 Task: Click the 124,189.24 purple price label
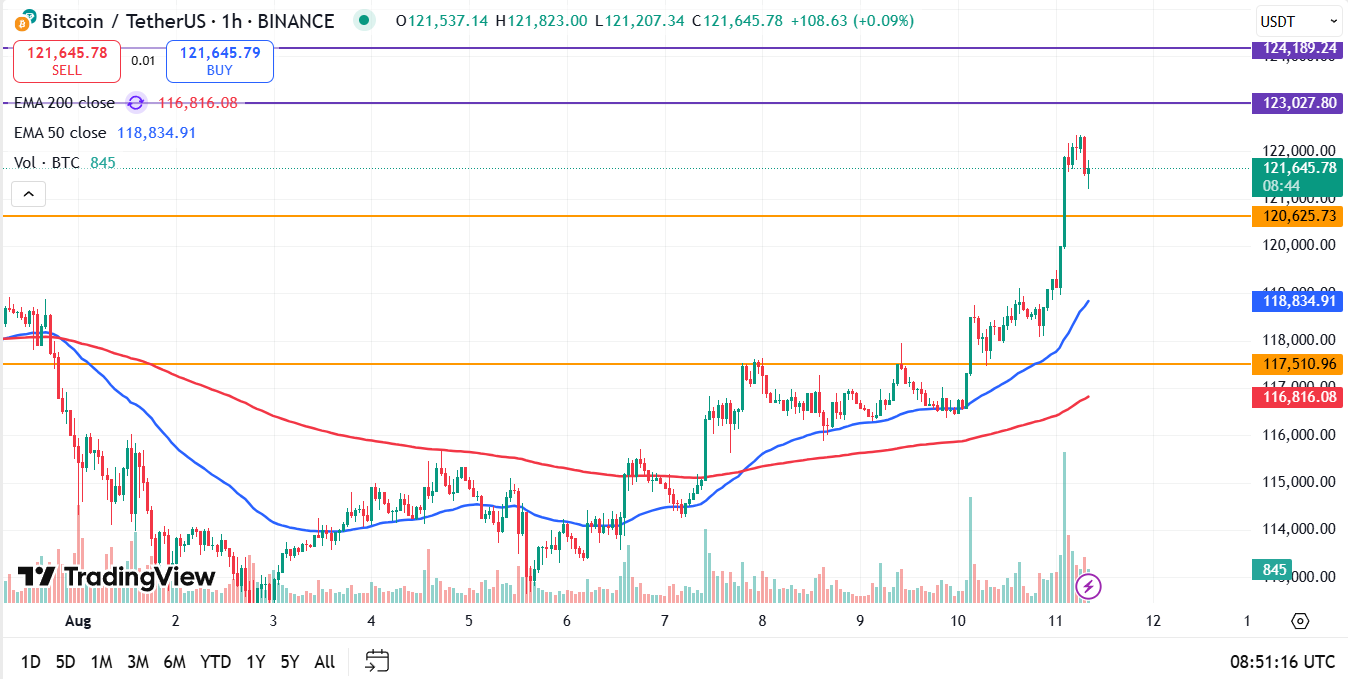1298,48
